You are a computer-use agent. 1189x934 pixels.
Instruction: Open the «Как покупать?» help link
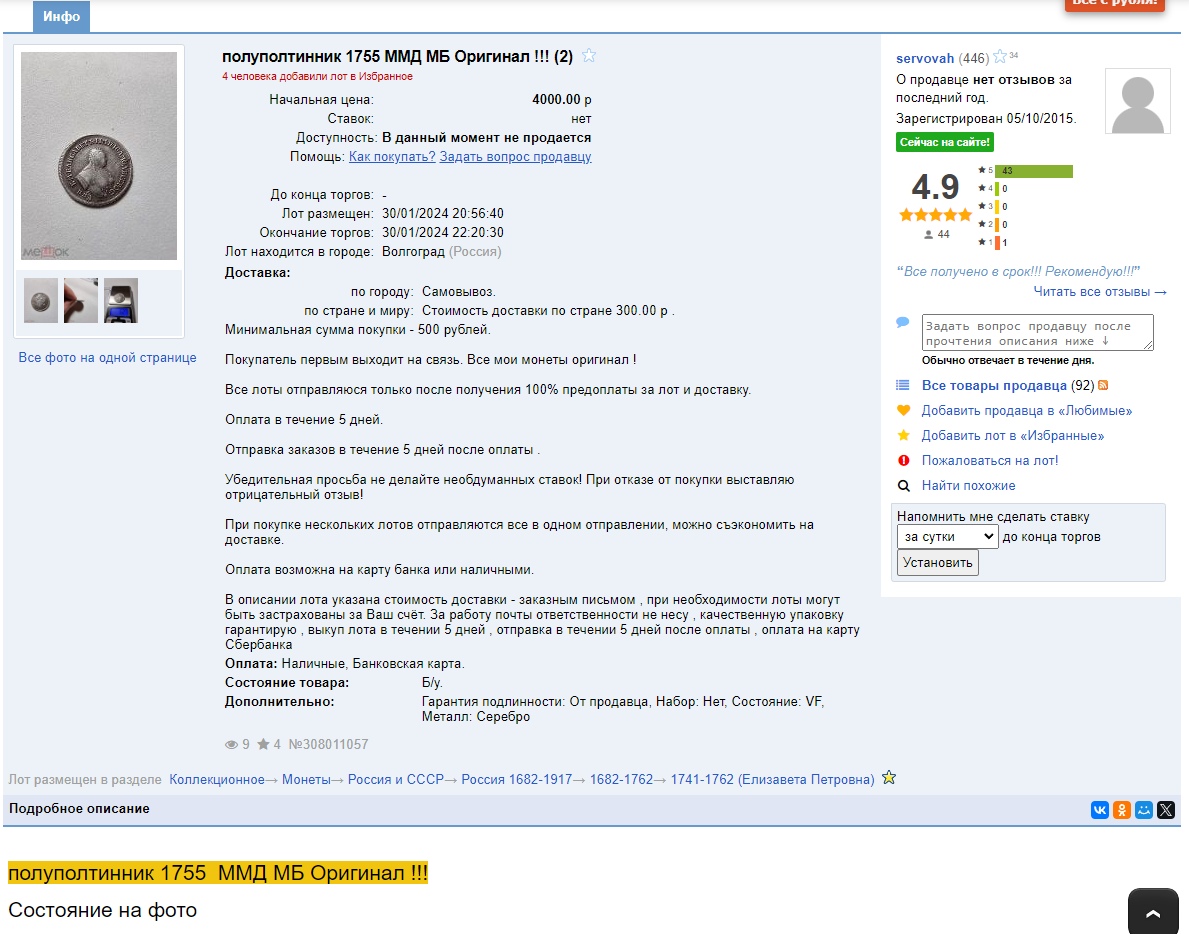point(391,157)
